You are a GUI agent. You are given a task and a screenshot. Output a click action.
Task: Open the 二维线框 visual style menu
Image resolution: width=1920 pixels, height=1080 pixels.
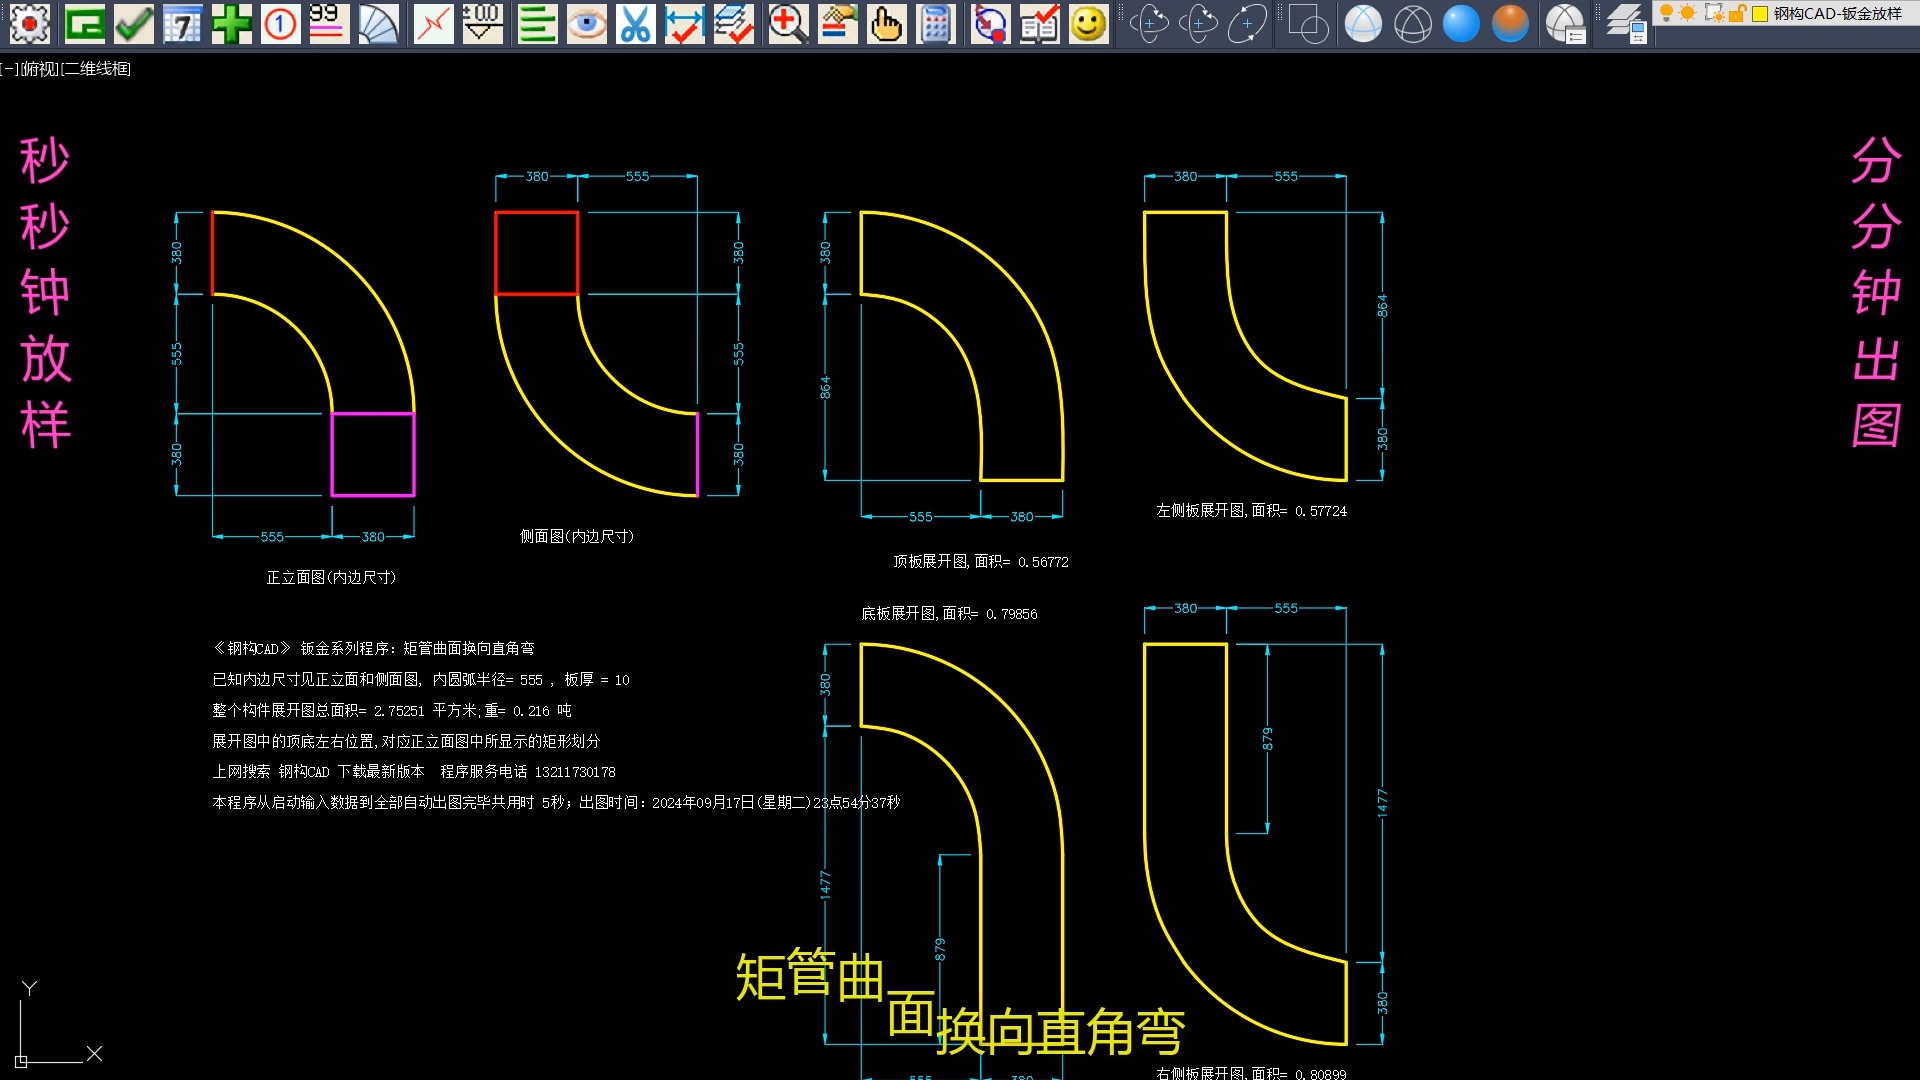click(98, 69)
